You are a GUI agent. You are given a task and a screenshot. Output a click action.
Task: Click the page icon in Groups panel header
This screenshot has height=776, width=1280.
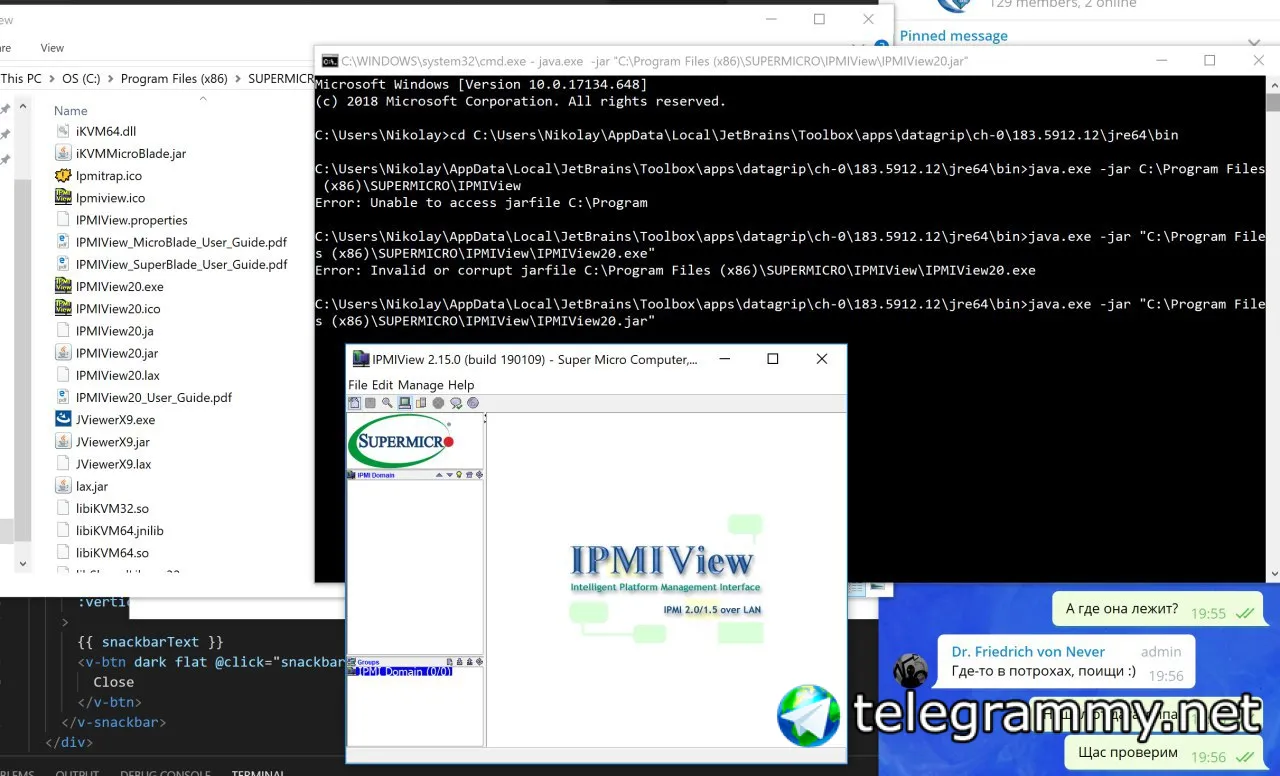pos(450,661)
